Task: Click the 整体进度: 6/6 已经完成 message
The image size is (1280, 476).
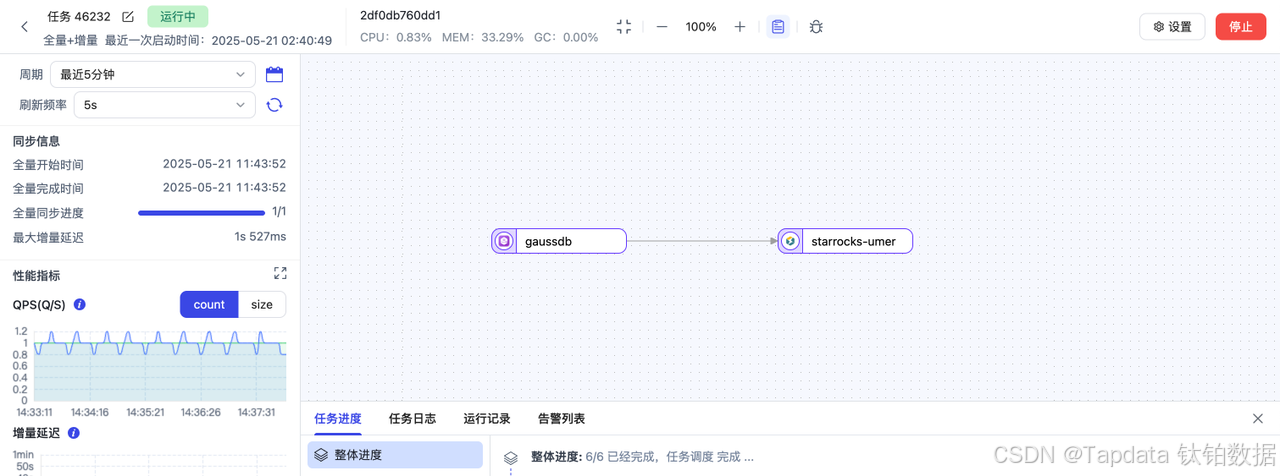Action: click(642, 456)
